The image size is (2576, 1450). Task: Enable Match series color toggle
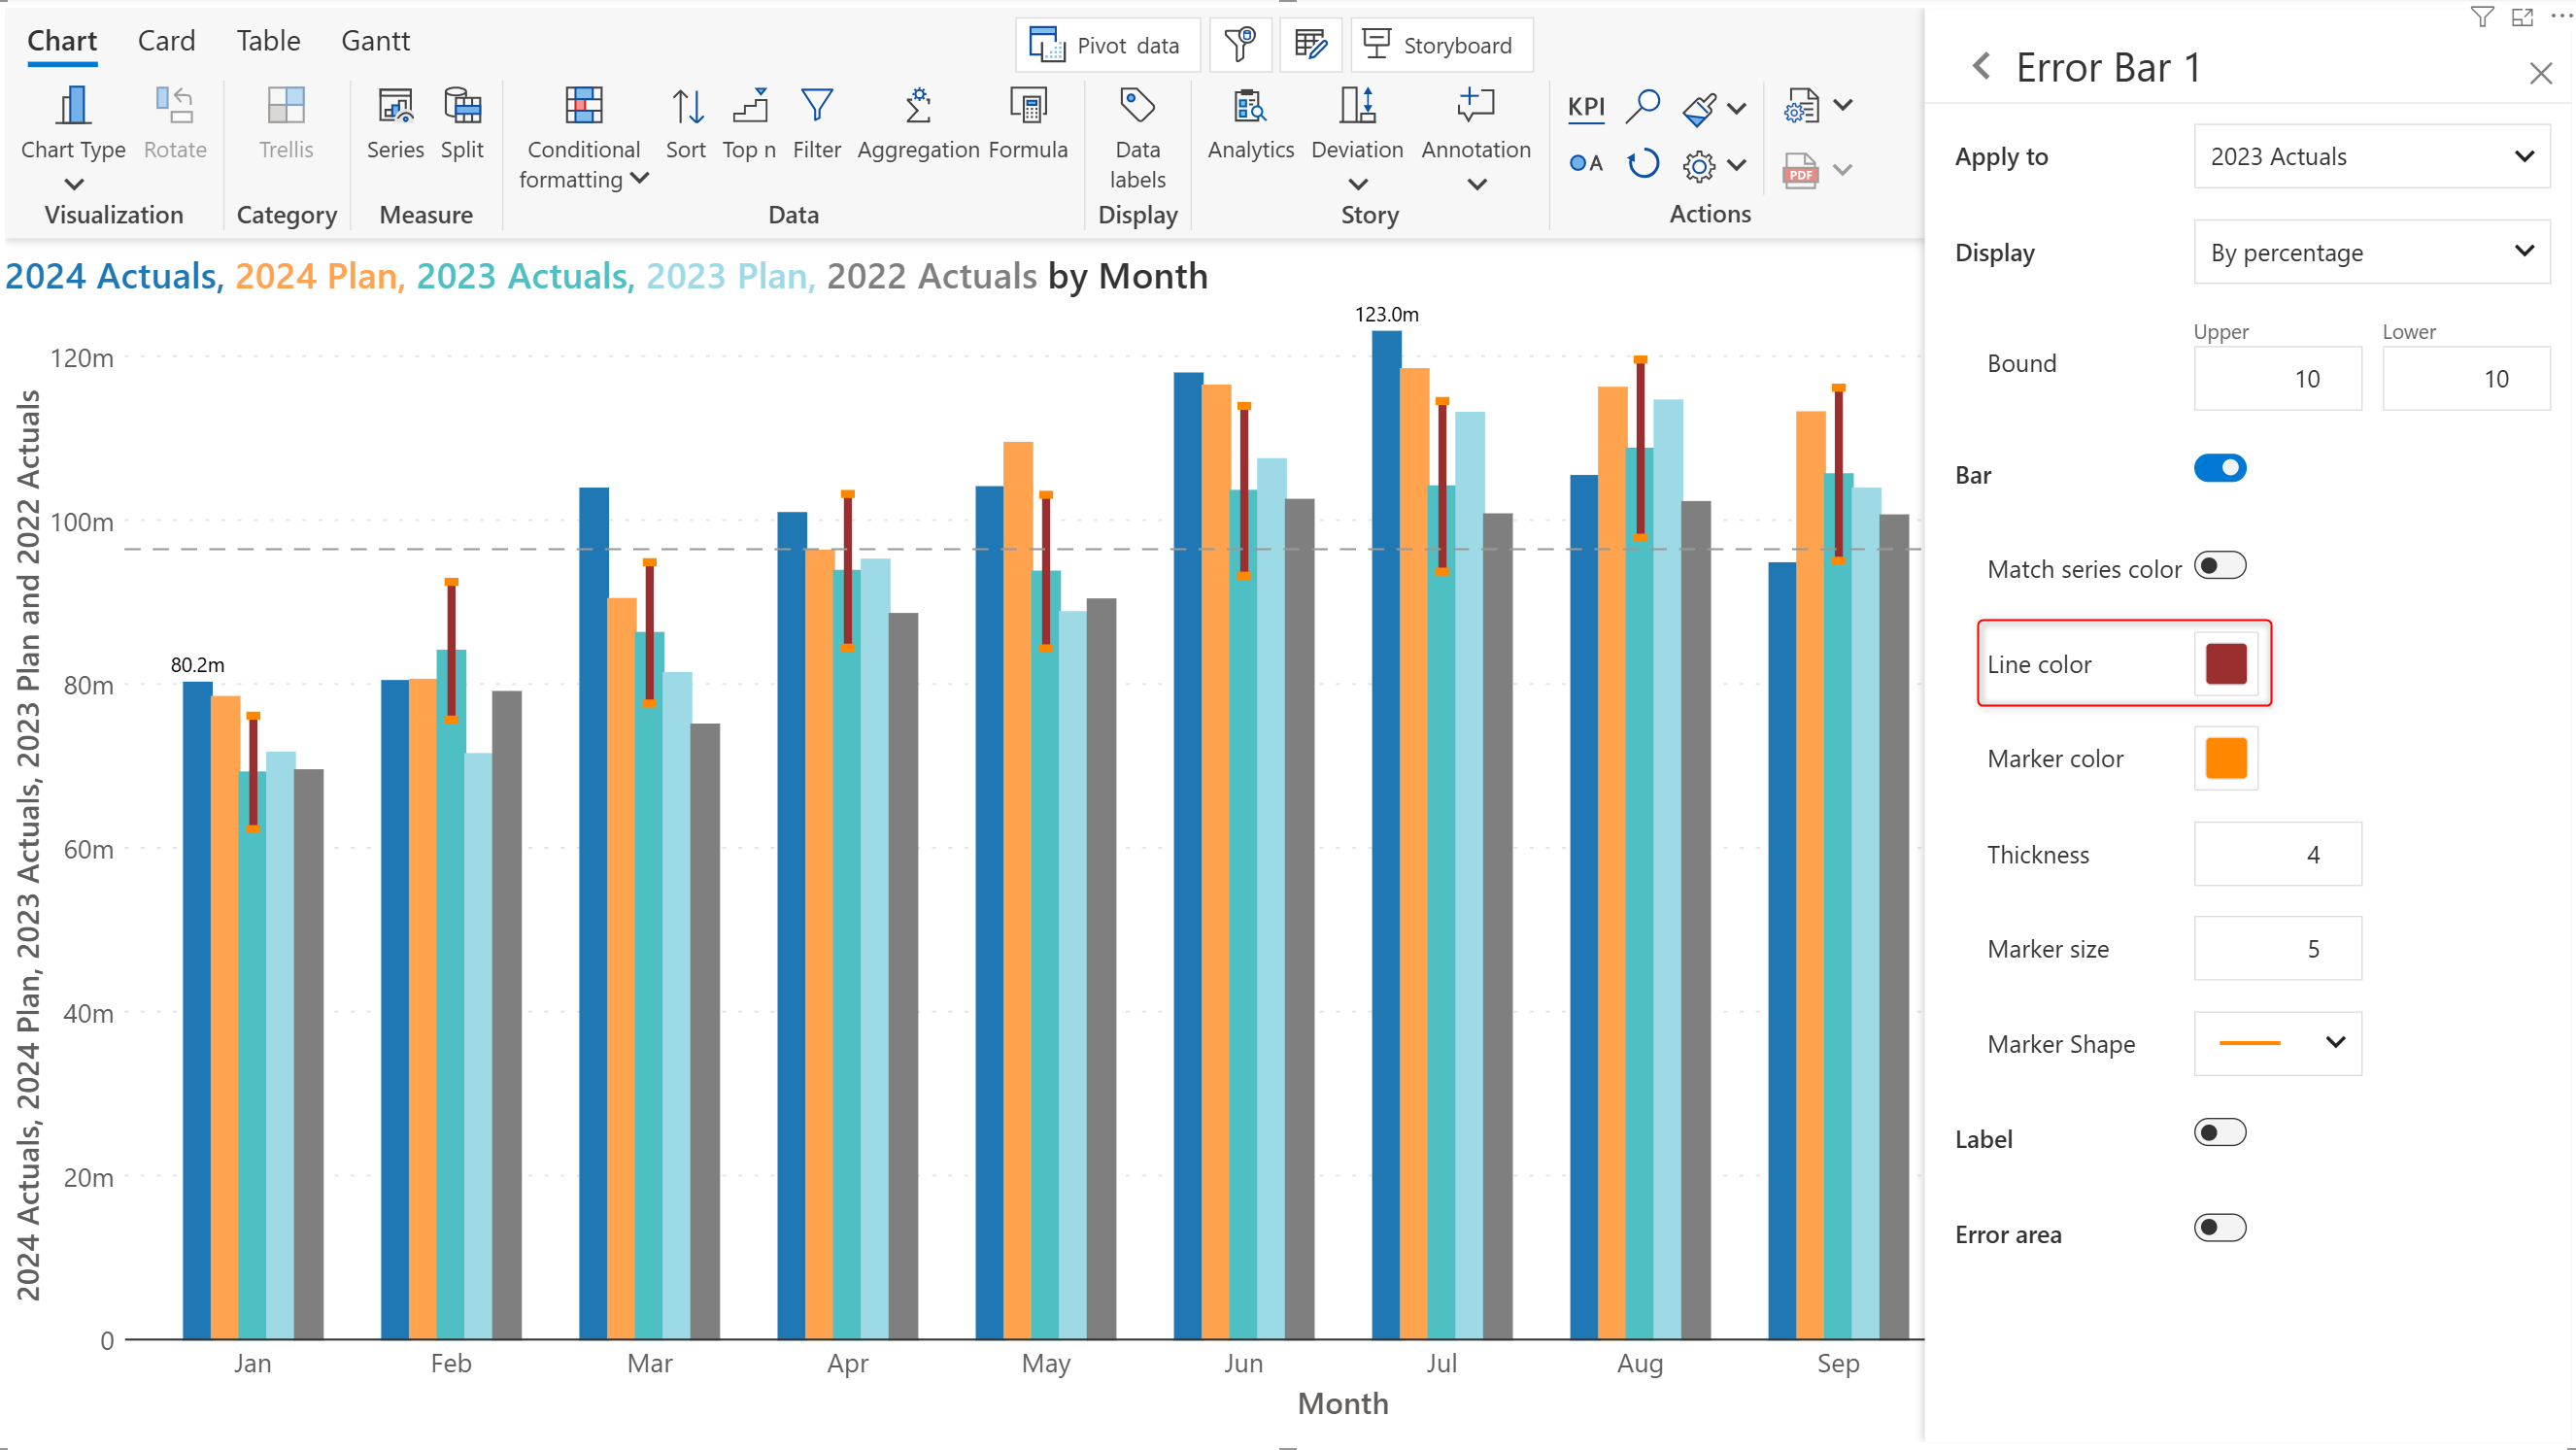pyautogui.click(x=2220, y=566)
